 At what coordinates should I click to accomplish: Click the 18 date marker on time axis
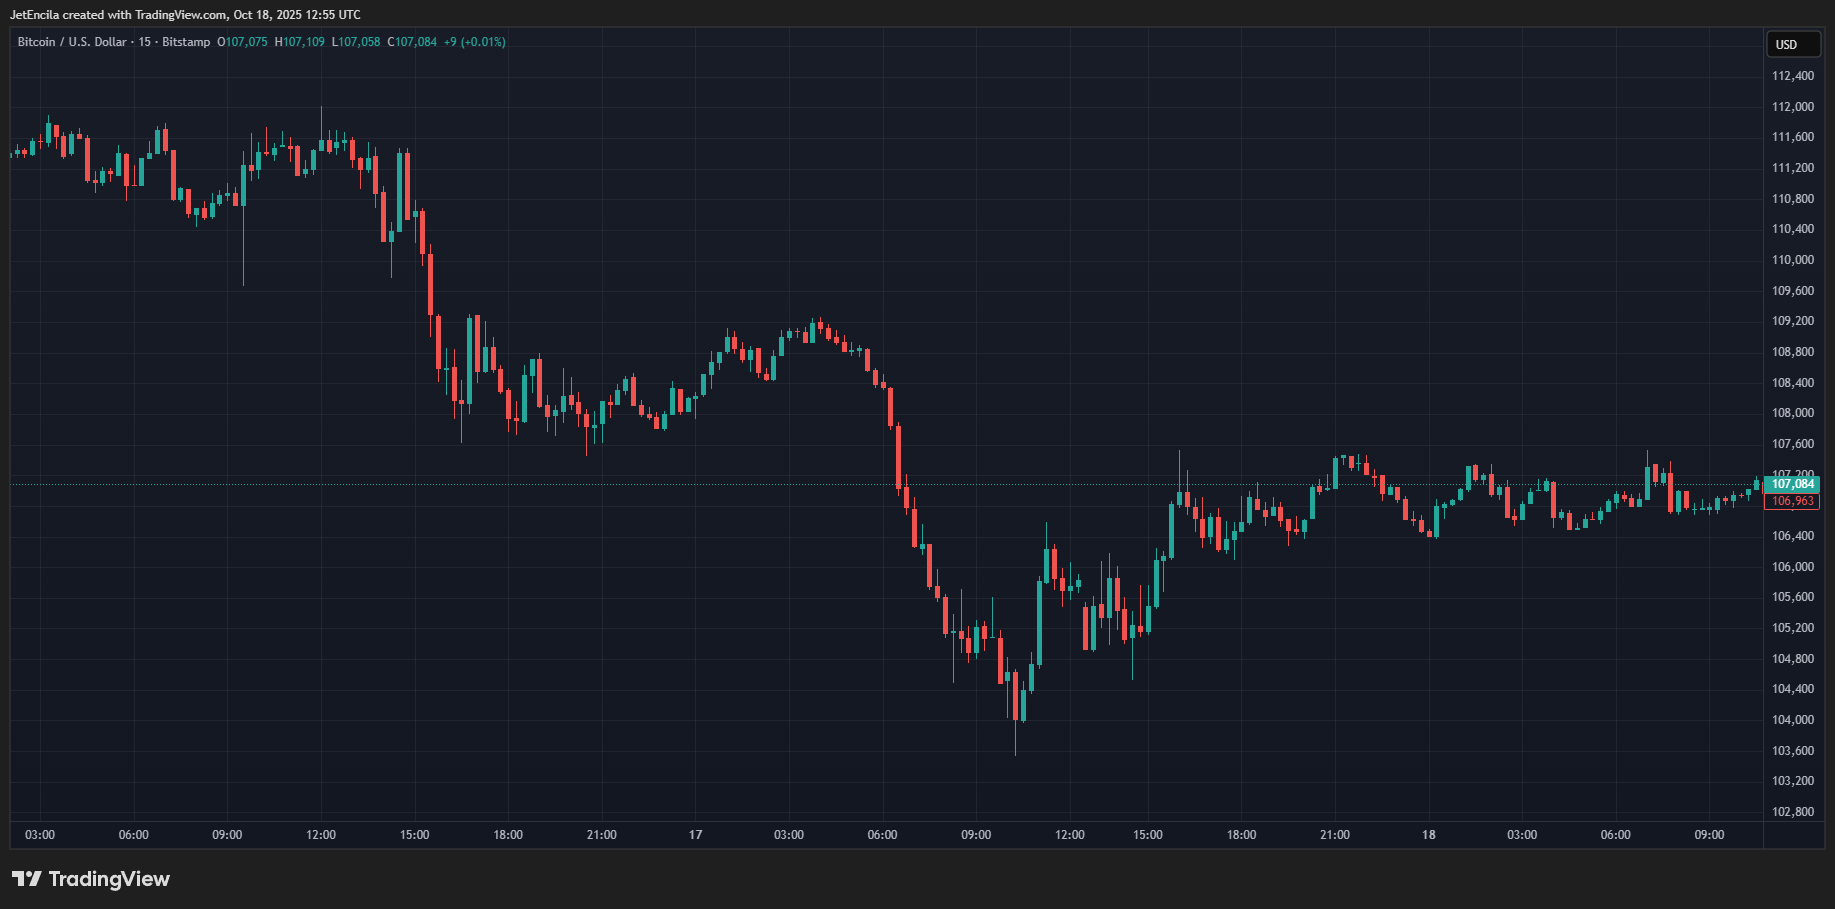[x=1428, y=835]
